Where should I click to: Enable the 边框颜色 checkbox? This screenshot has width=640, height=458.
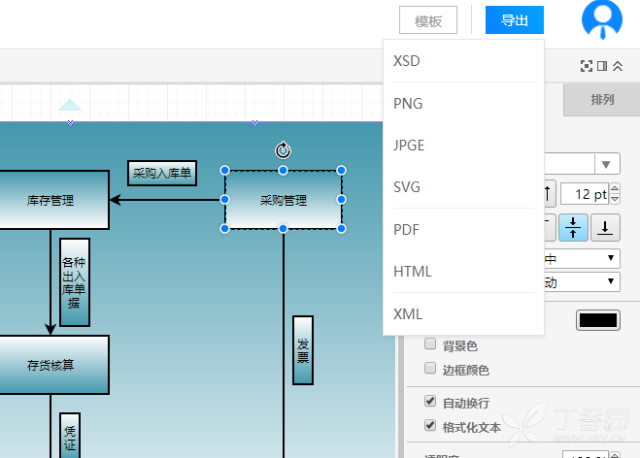point(430,368)
